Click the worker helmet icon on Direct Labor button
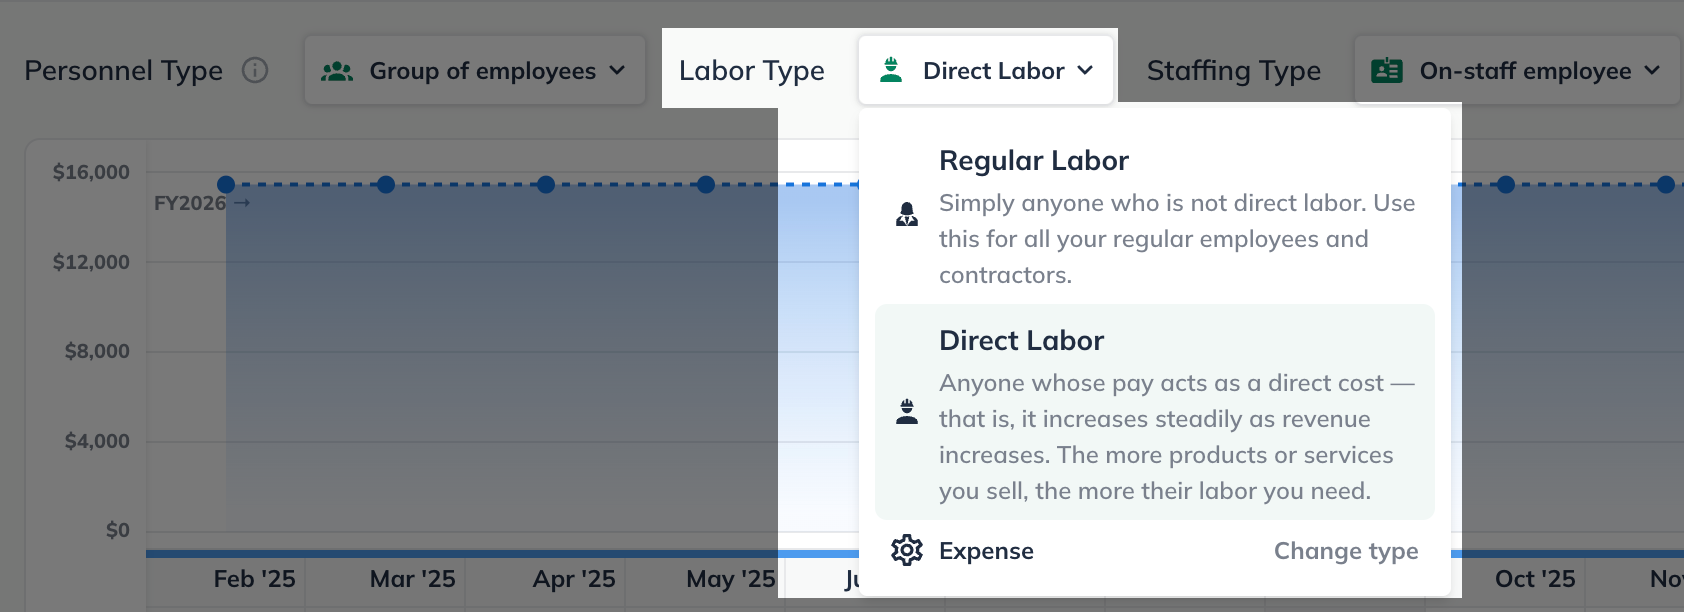 coord(891,69)
